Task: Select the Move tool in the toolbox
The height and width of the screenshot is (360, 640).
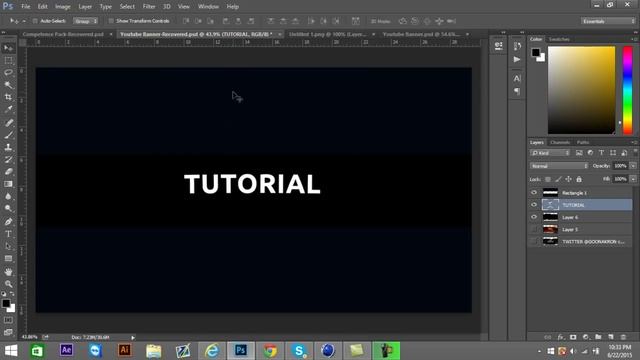Action: coord(8,48)
